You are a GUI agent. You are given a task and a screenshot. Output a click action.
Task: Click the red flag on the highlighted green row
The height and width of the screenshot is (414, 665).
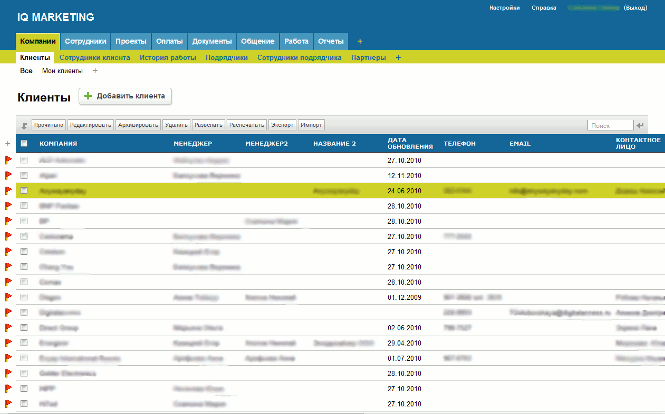(x=9, y=189)
